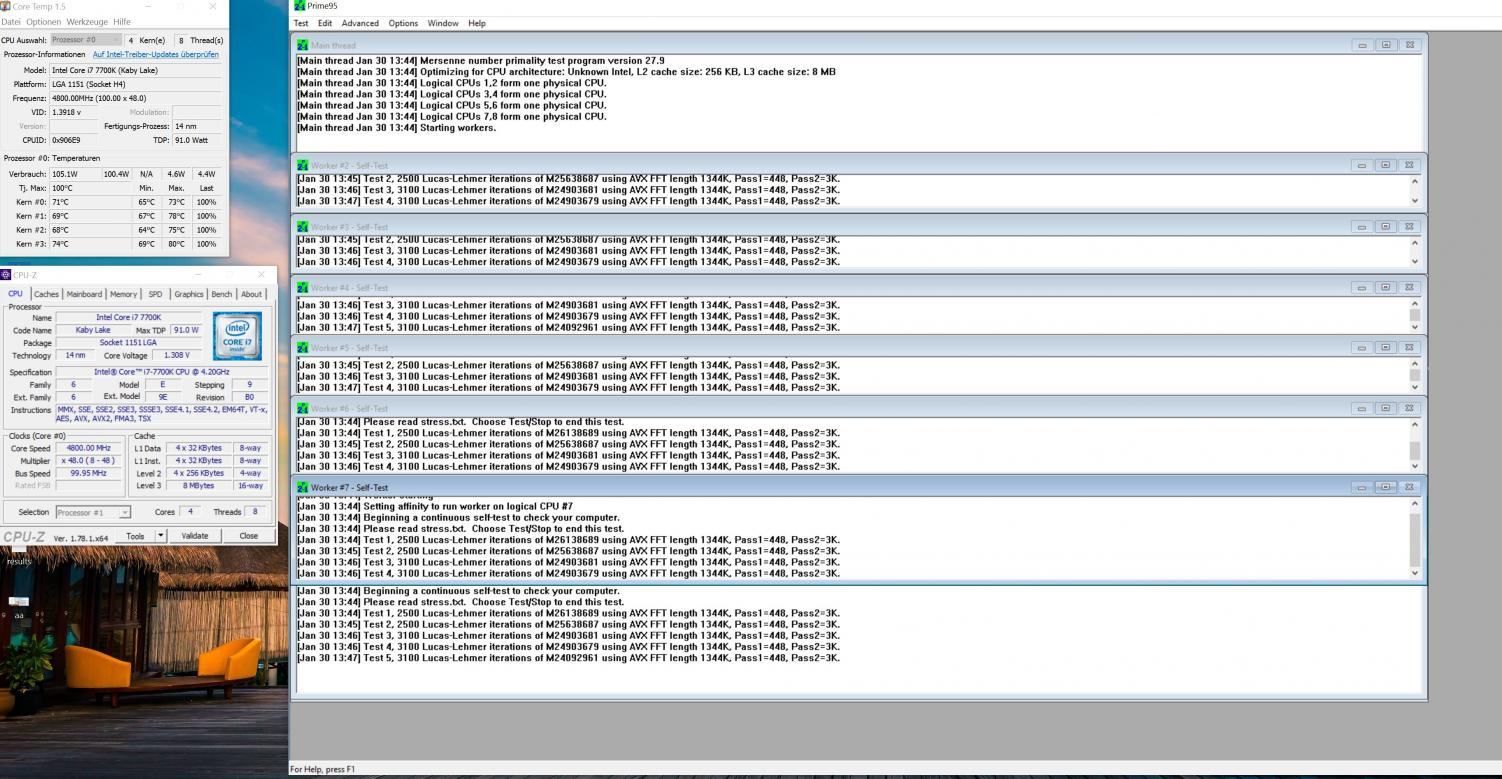Switch to the About tab in CPU-Z
This screenshot has width=1502, height=779.
(251, 294)
